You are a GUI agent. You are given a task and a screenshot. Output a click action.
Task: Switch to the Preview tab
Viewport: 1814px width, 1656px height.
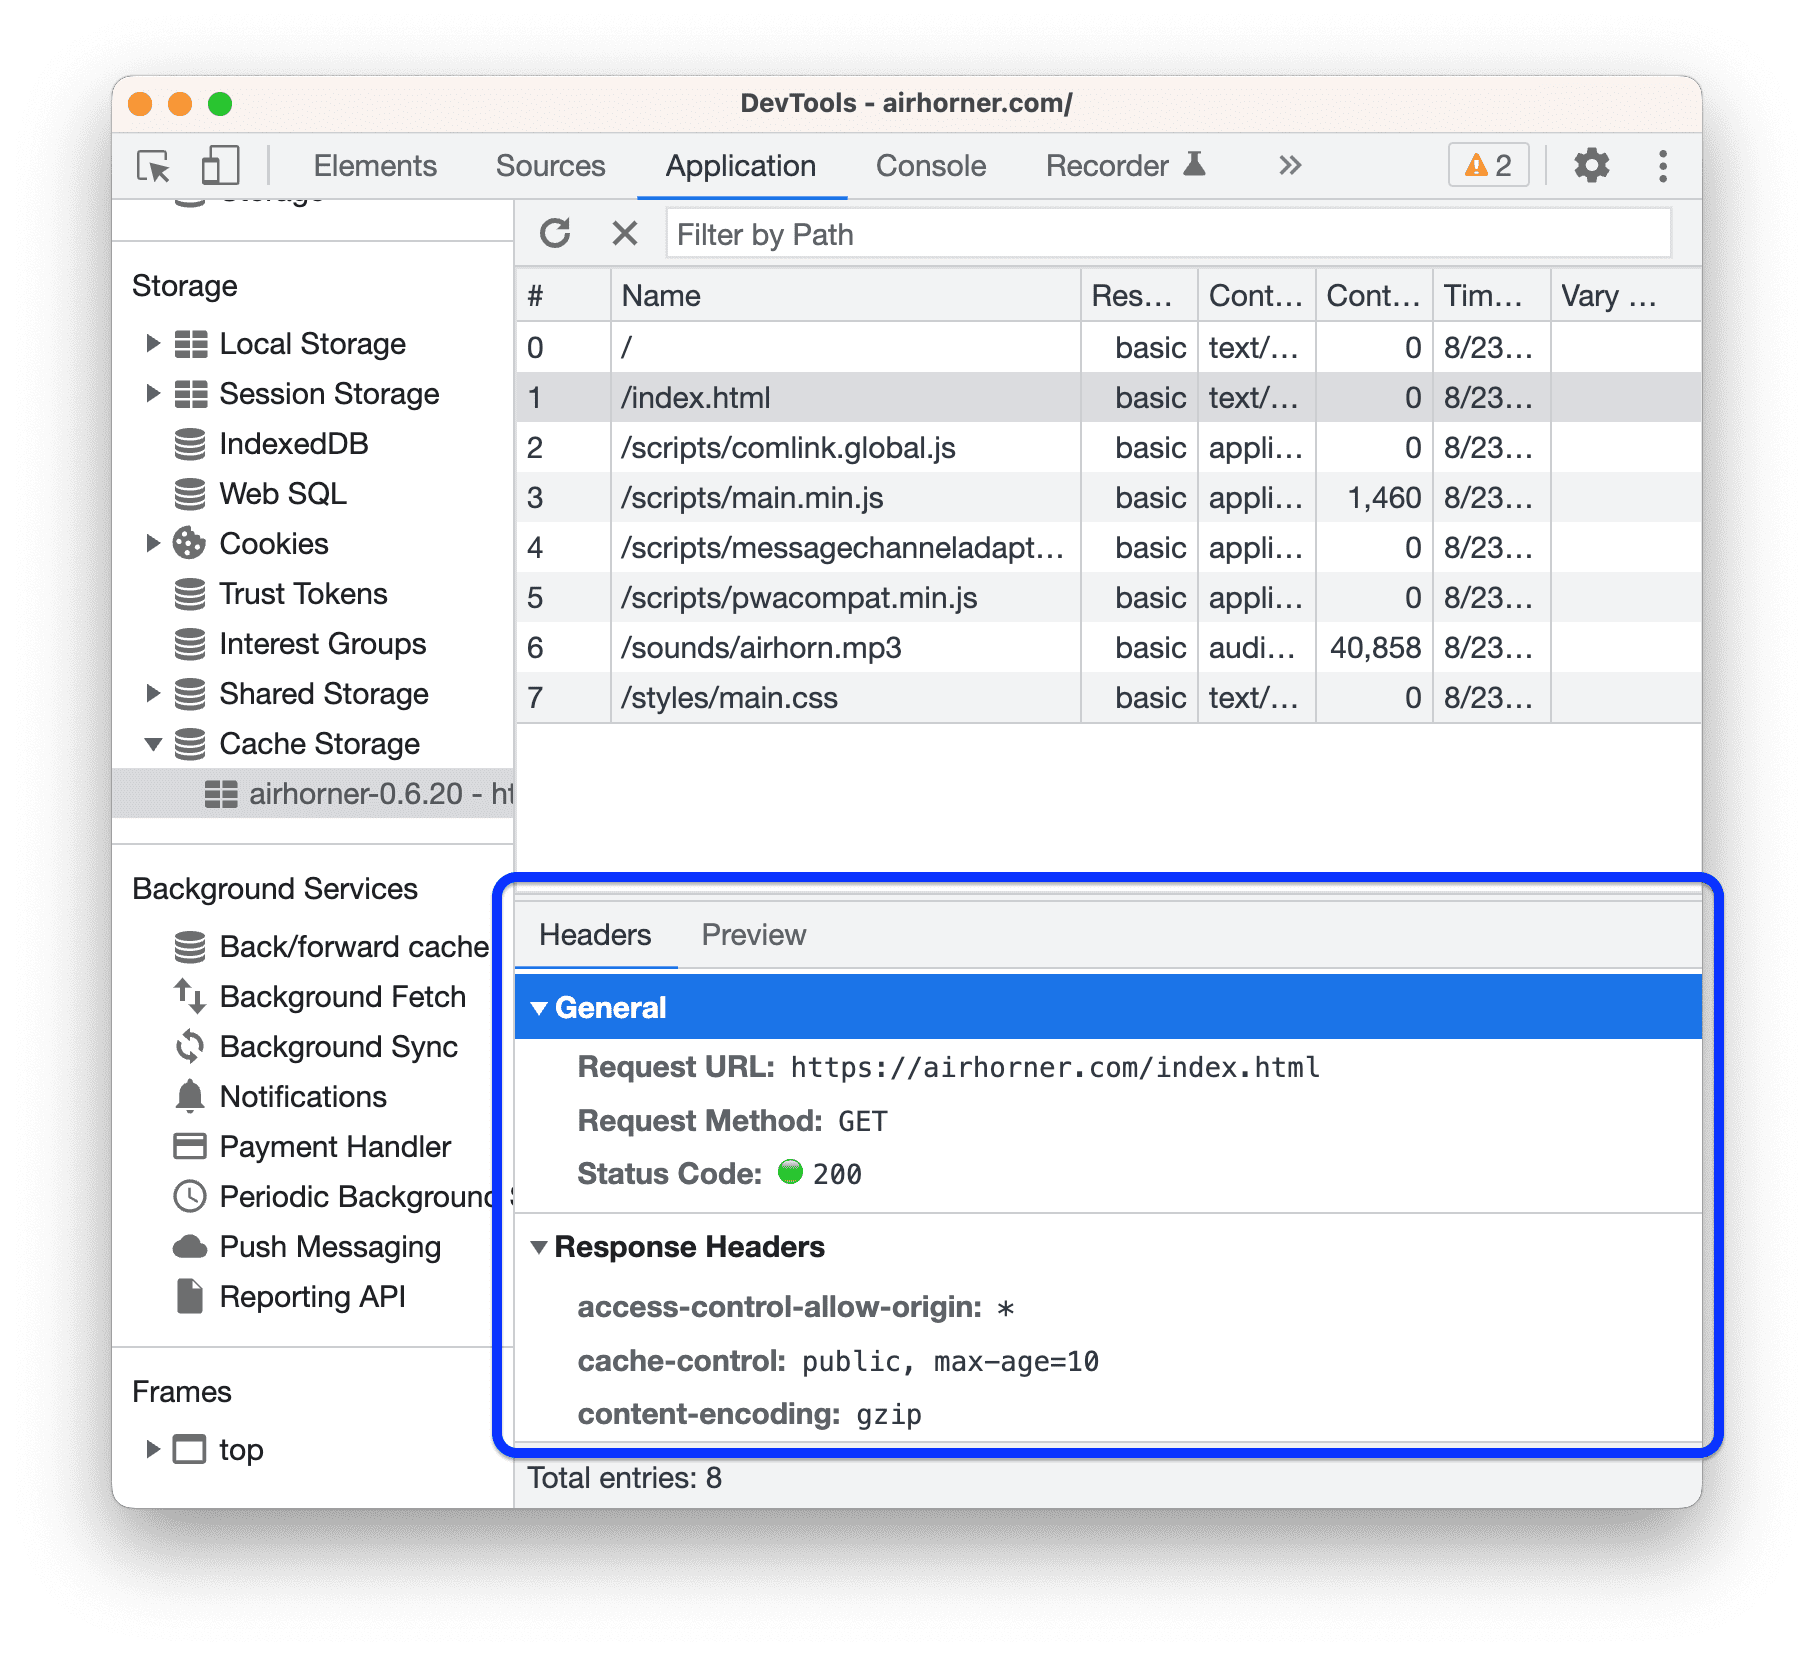pyautogui.click(x=754, y=934)
